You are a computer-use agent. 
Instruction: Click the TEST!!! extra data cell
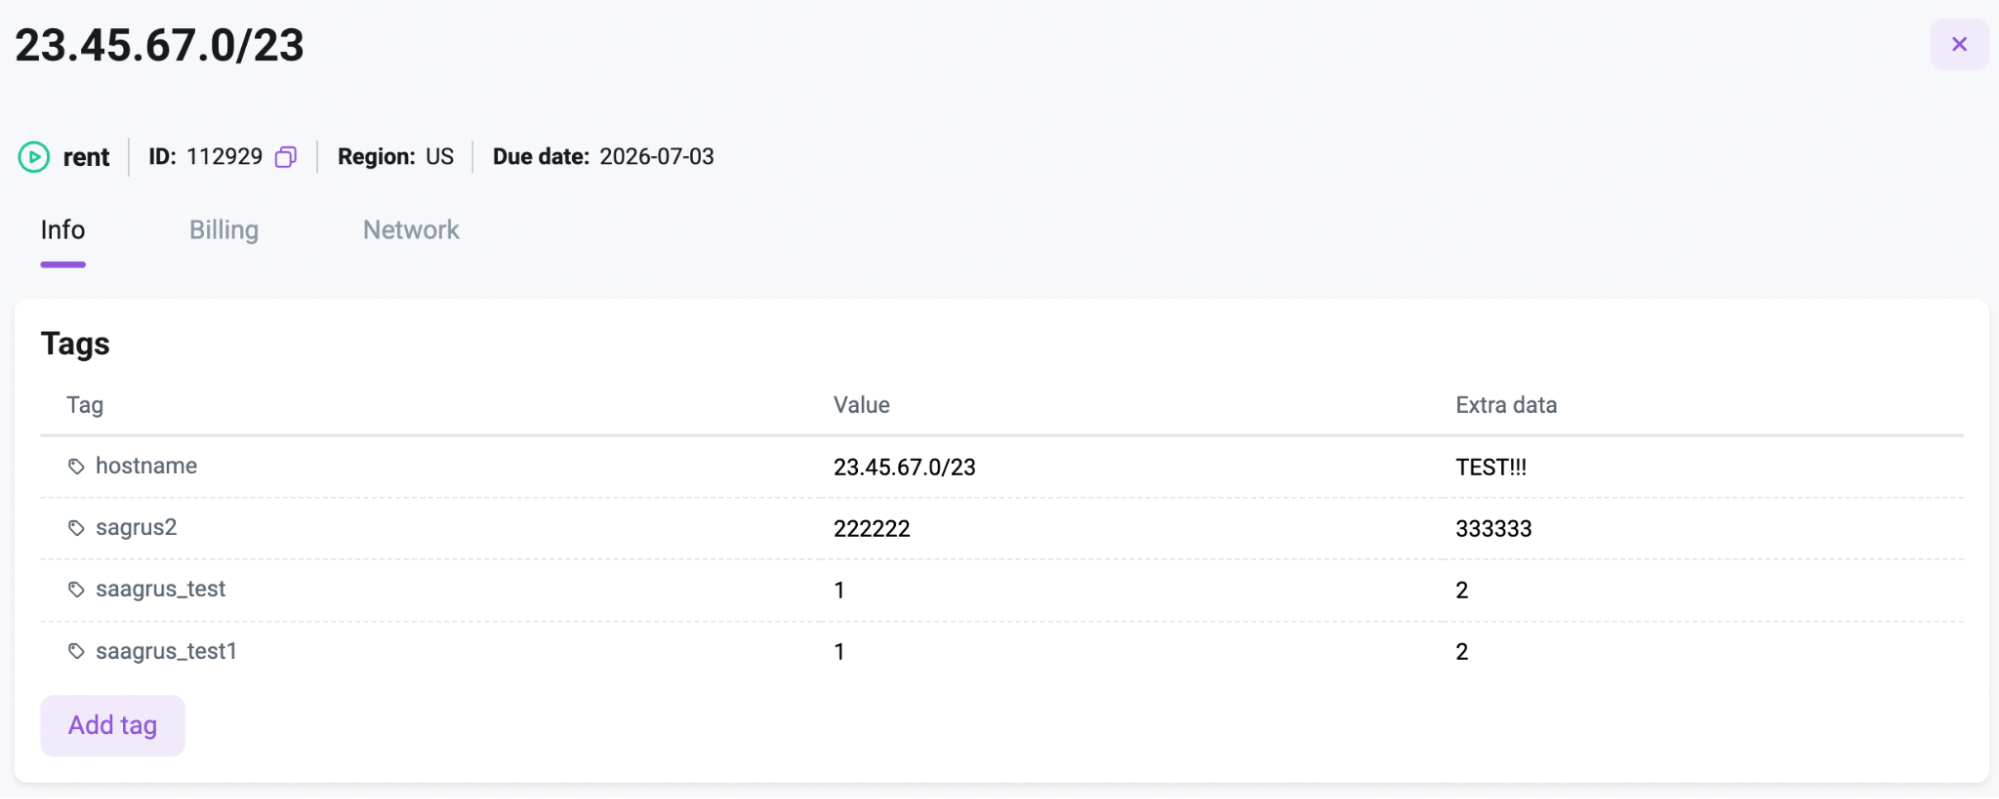click(x=1490, y=467)
